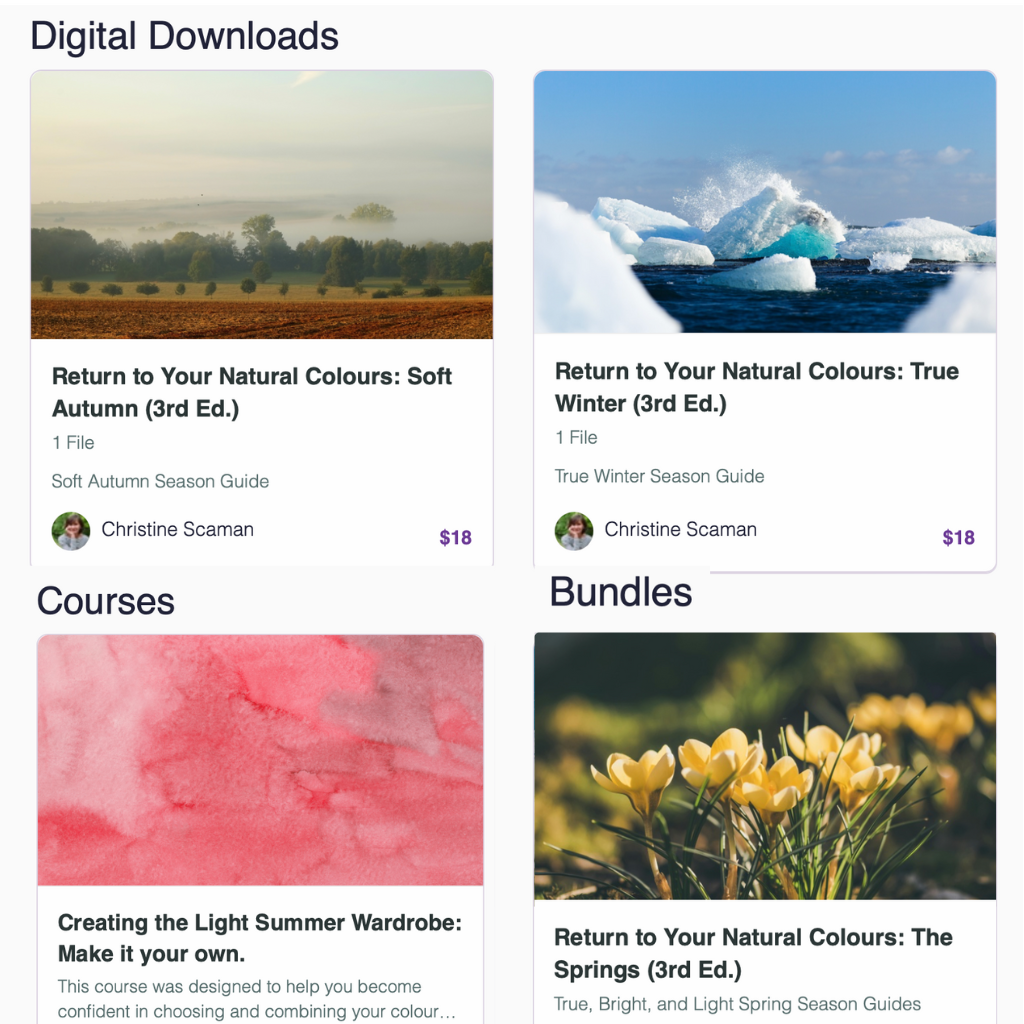Open Creating the Light Summer Wardrobe course title
1024x1024 pixels.
[x=260, y=938]
